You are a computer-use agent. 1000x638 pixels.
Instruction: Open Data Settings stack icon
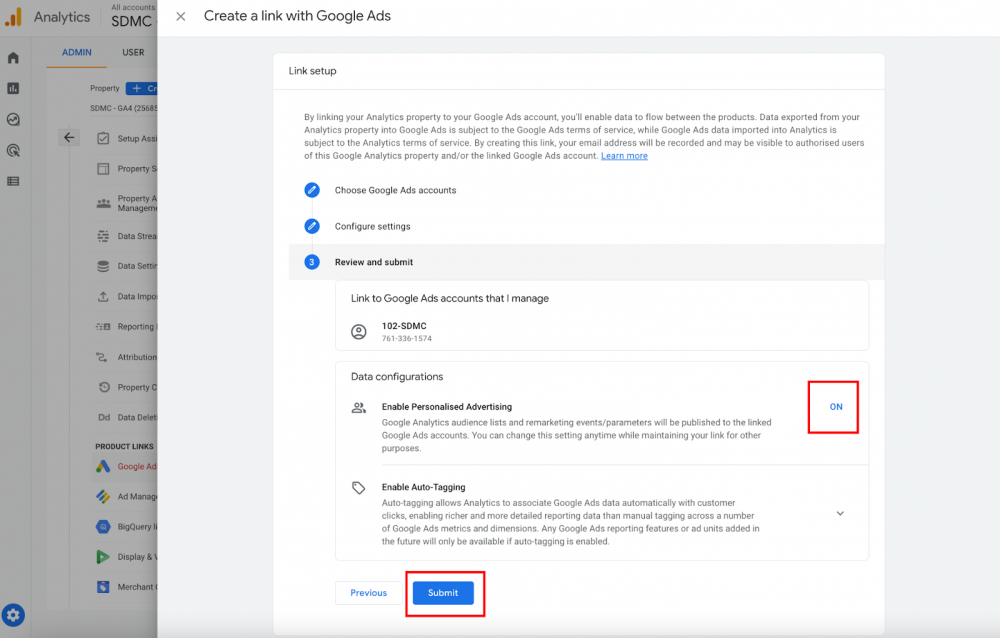[103, 266]
